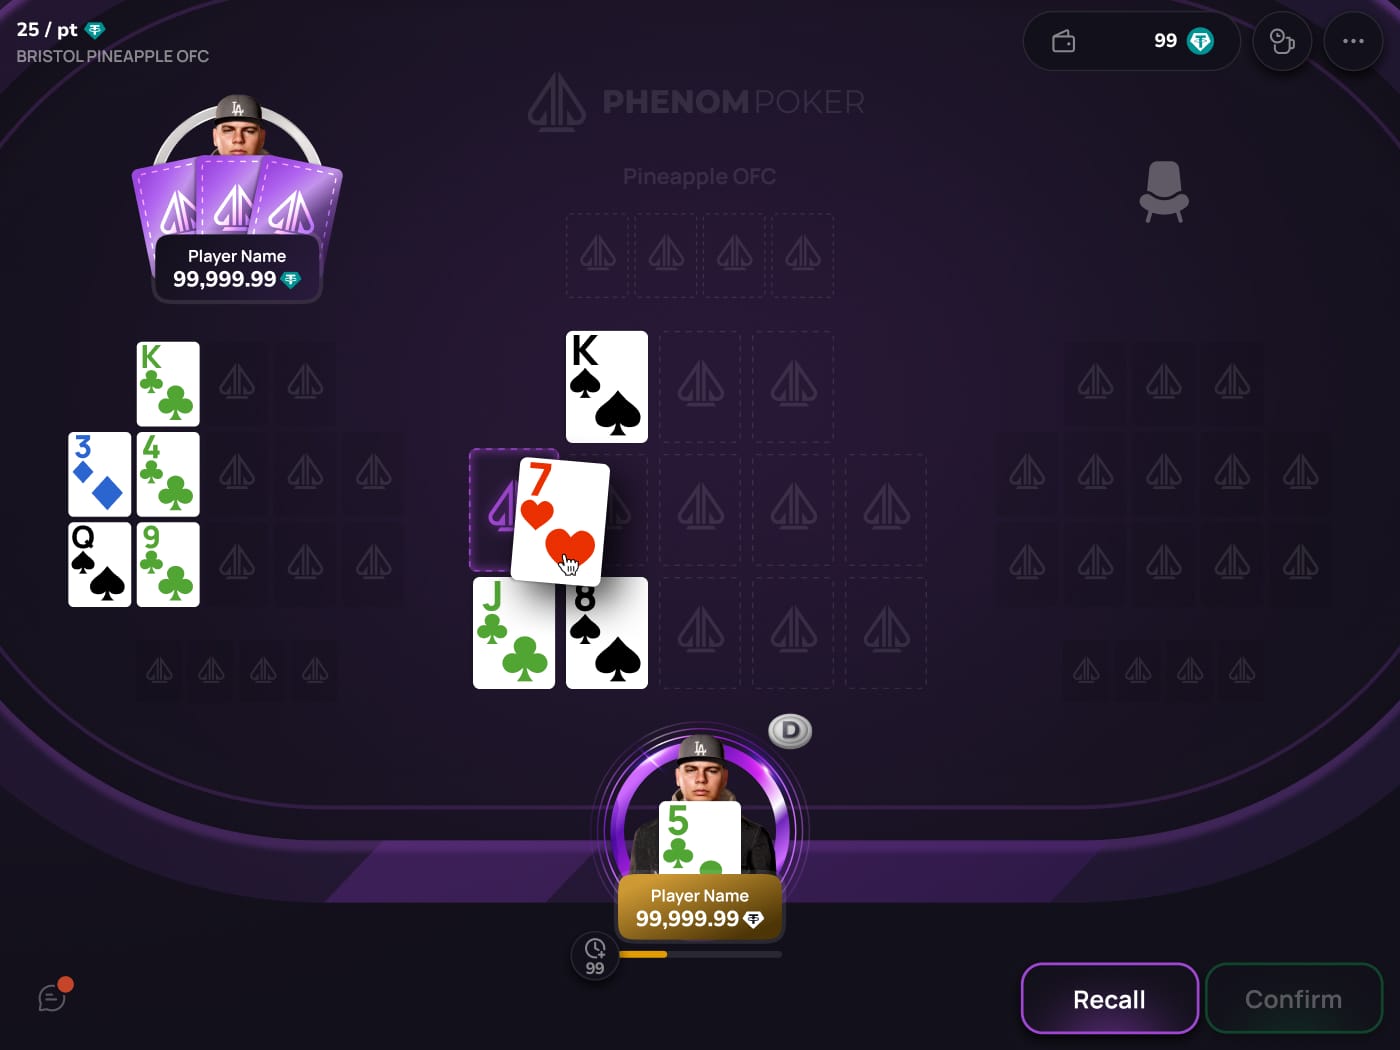Open the coffee cup sit-out icon
This screenshot has height=1050, width=1400.
point(1282,41)
